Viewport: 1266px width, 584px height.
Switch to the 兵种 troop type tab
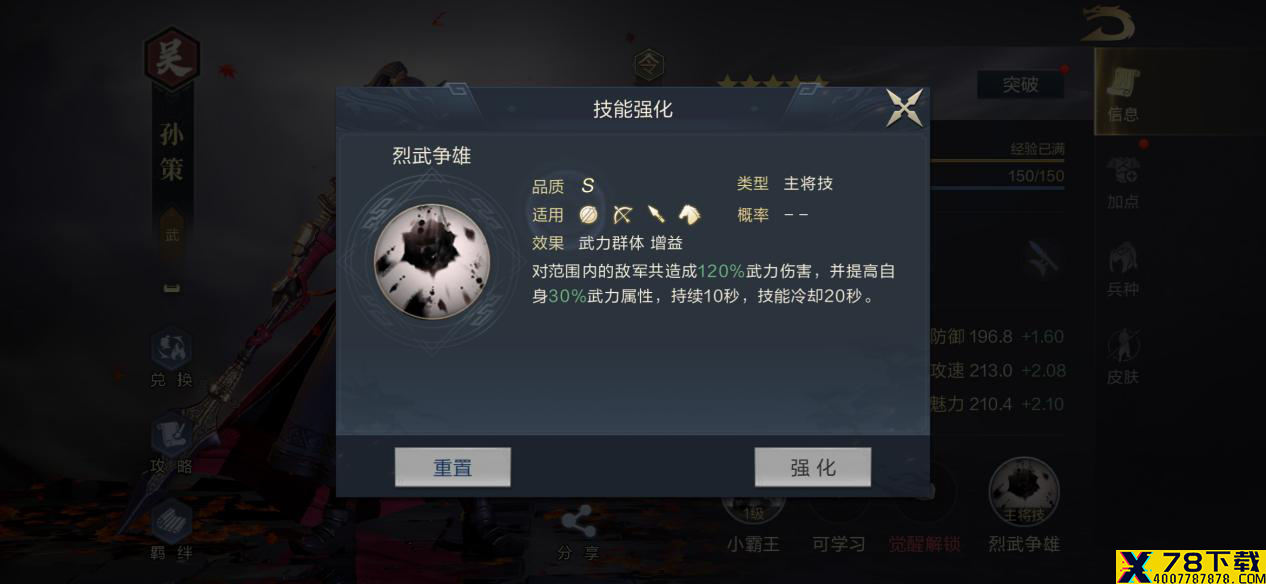1123,271
